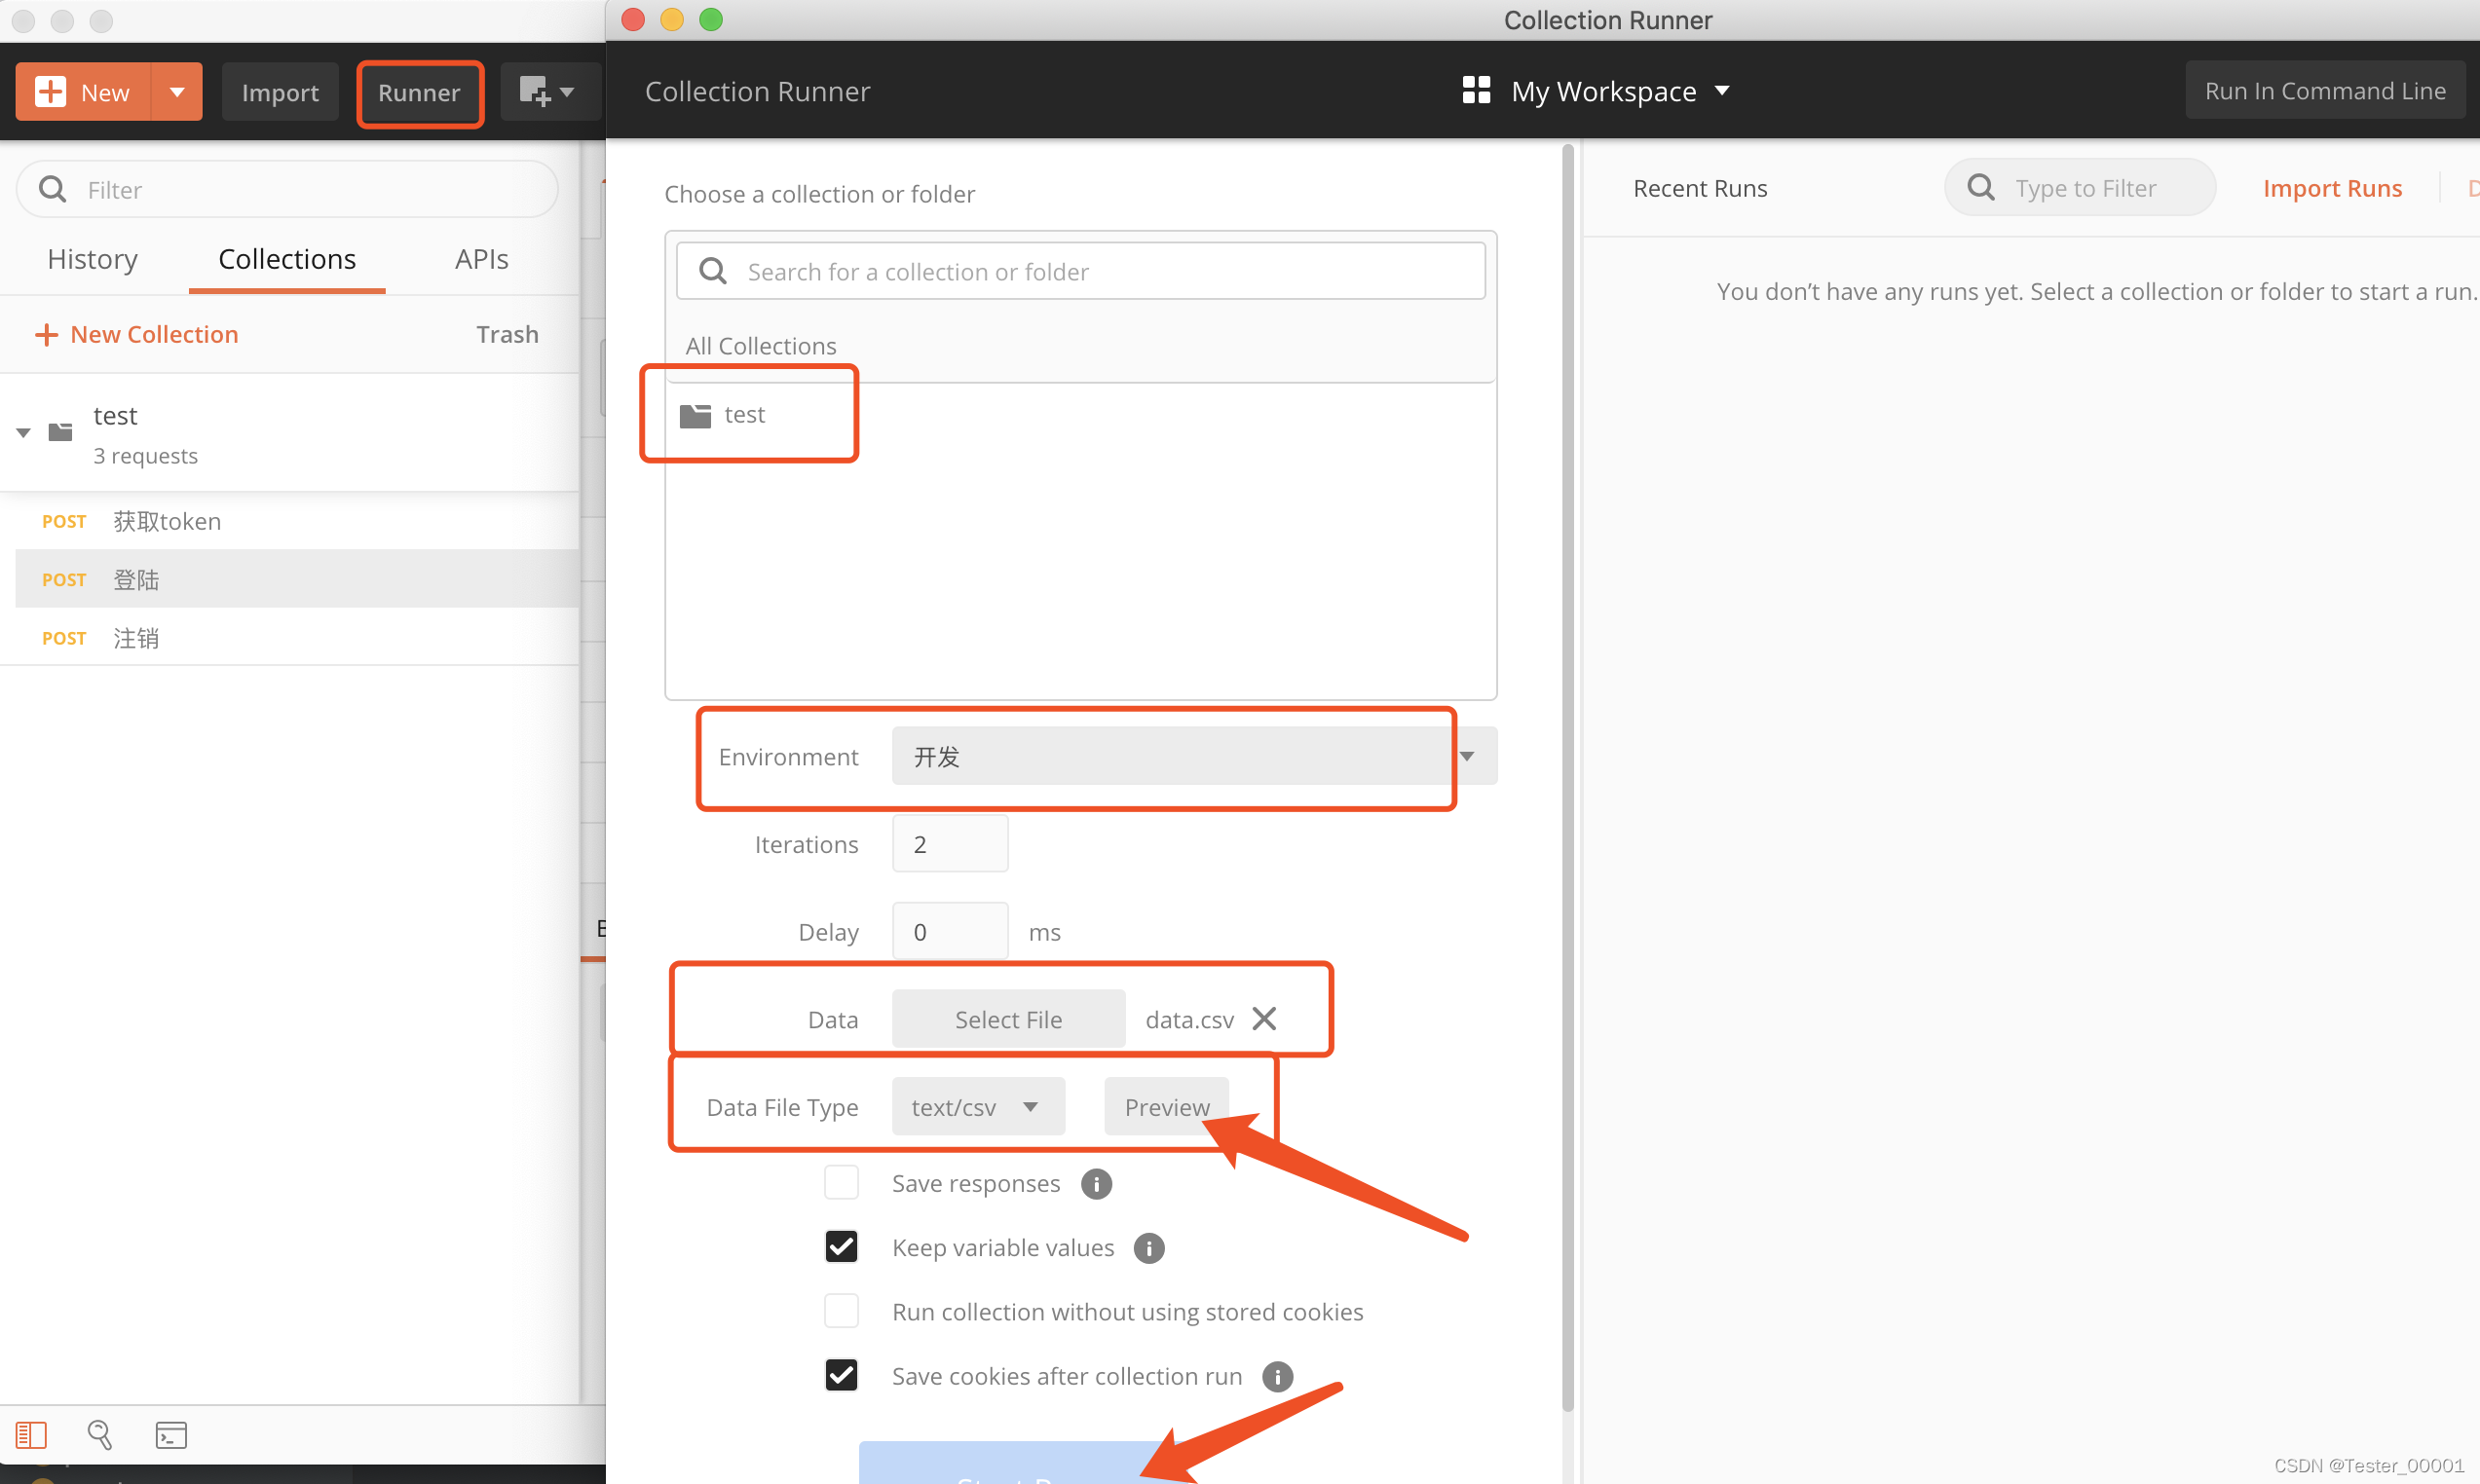Check Run collection without using stored cookies

pyautogui.click(x=841, y=1310)
